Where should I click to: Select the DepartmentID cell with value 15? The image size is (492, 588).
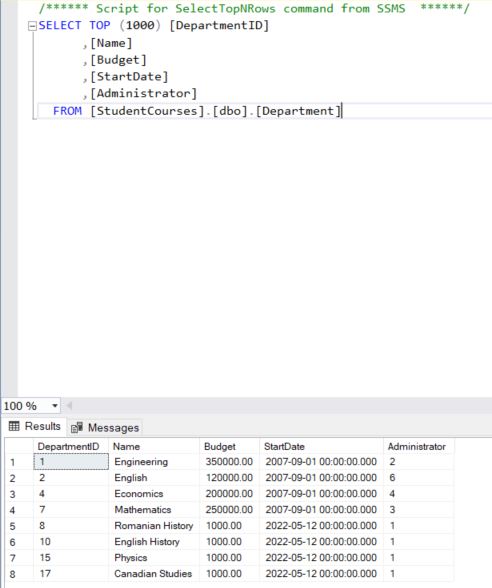tap(71, 558)
